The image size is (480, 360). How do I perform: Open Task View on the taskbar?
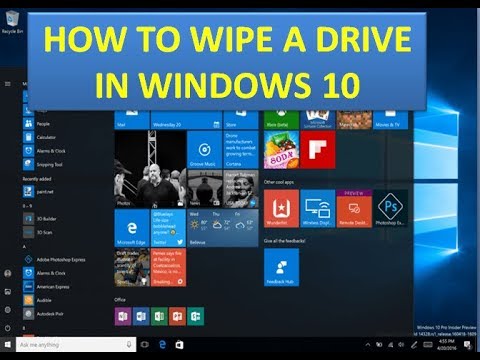(145, 344)
